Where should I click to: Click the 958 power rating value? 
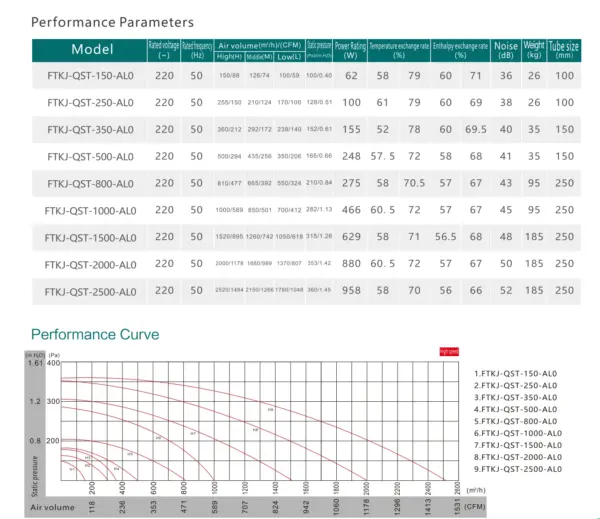[x=350, y=291]
